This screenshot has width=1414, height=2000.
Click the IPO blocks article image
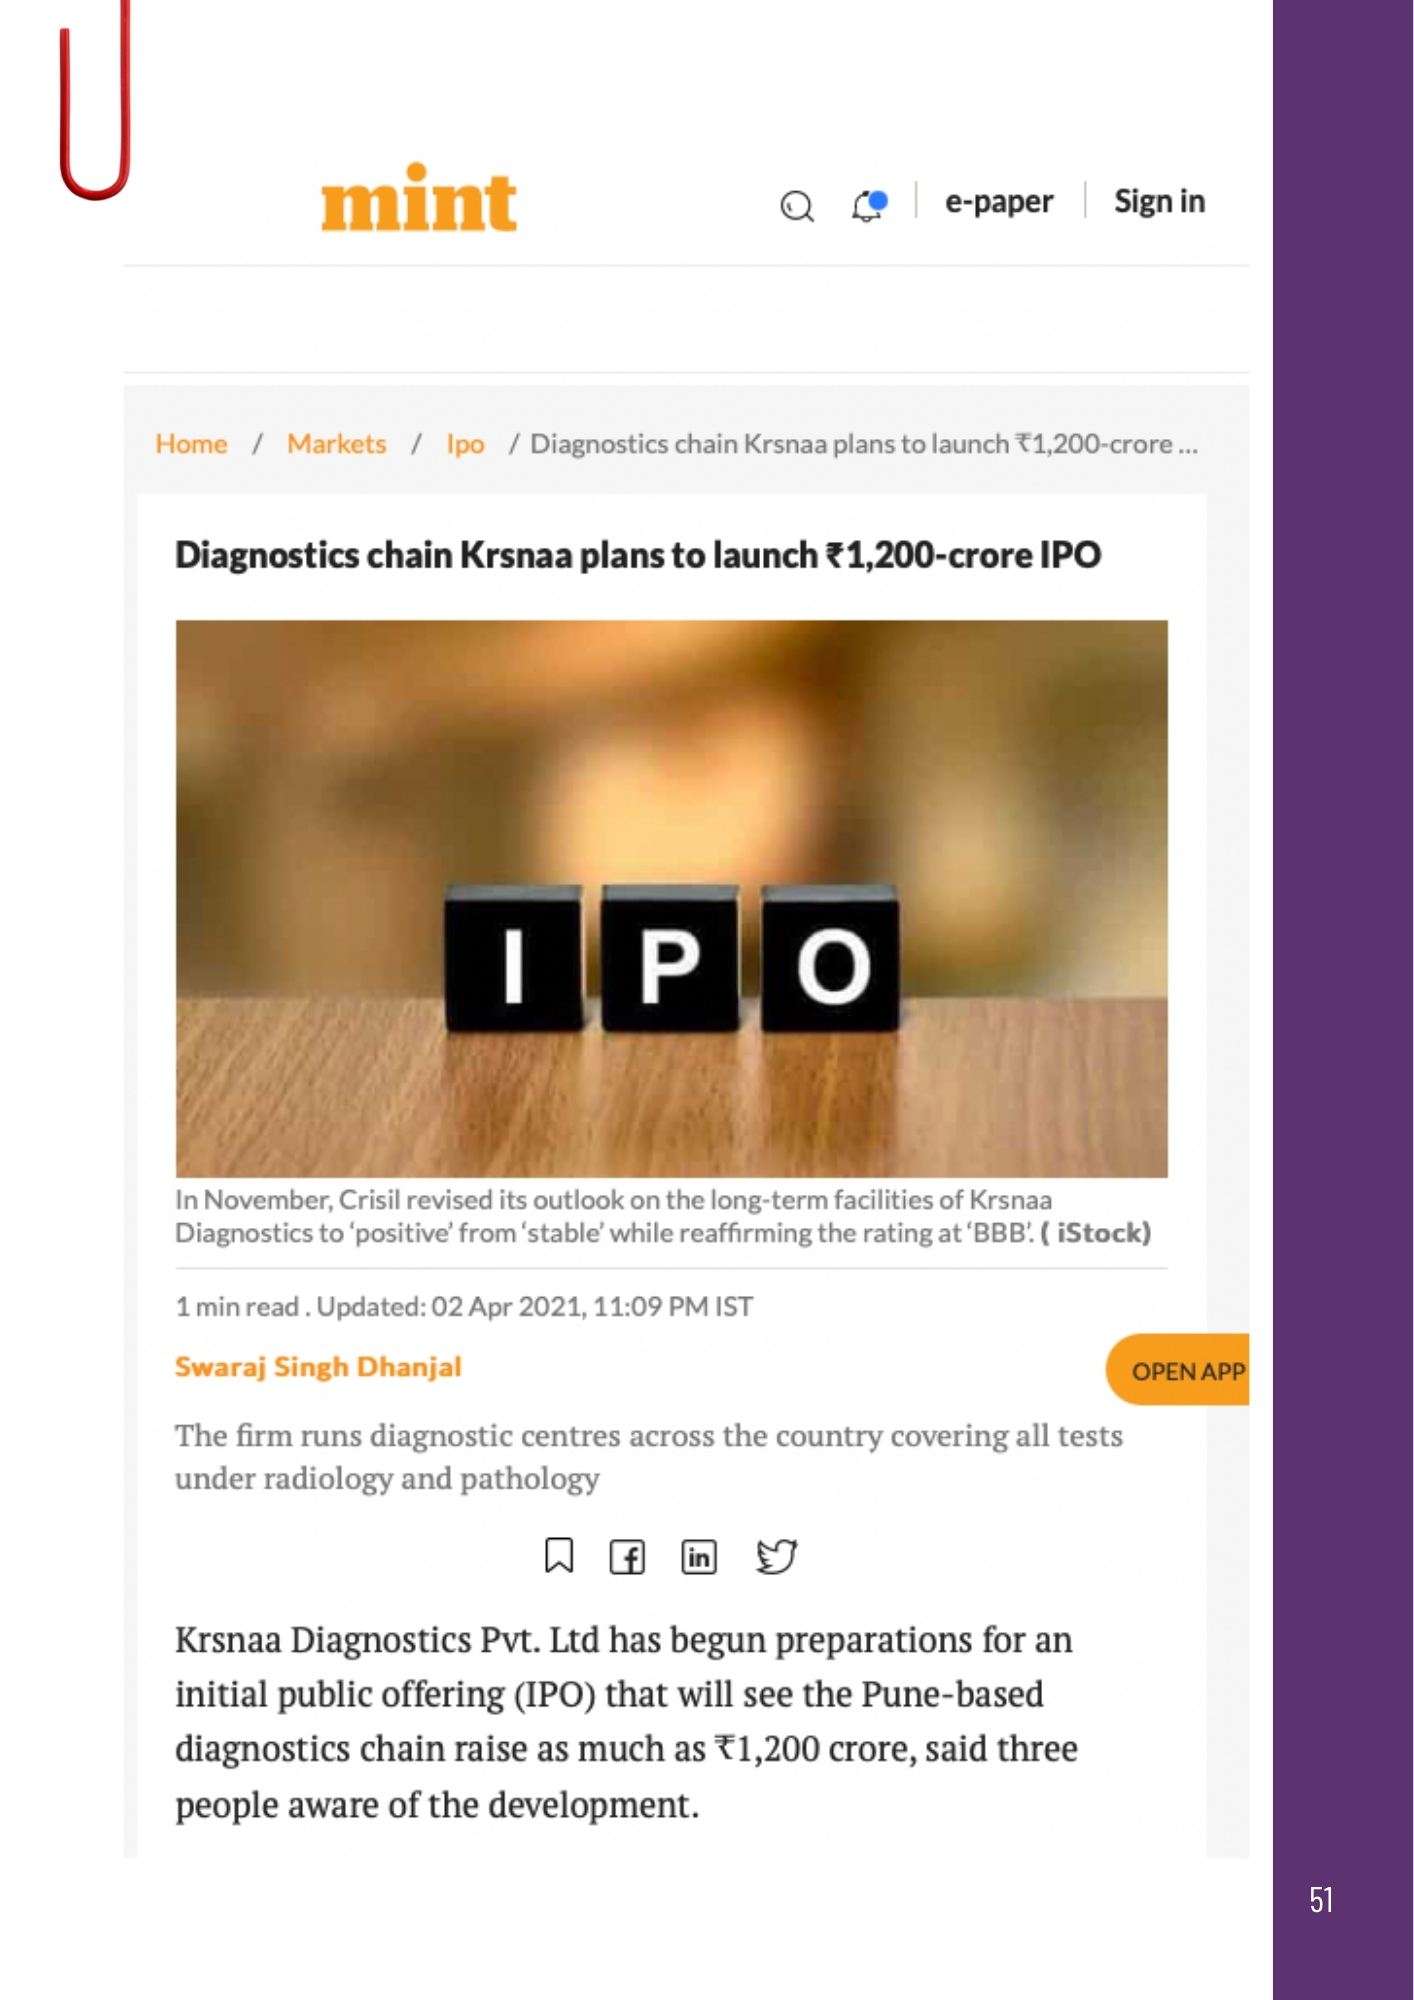[x=671, y=898]
